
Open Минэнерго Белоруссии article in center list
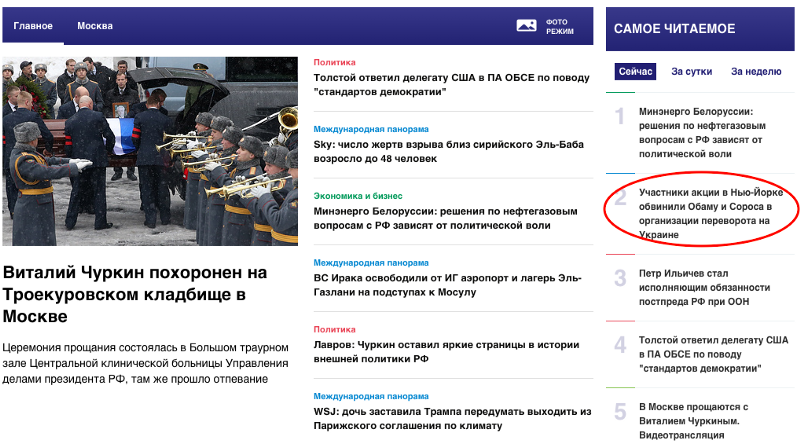pos(445,218)
